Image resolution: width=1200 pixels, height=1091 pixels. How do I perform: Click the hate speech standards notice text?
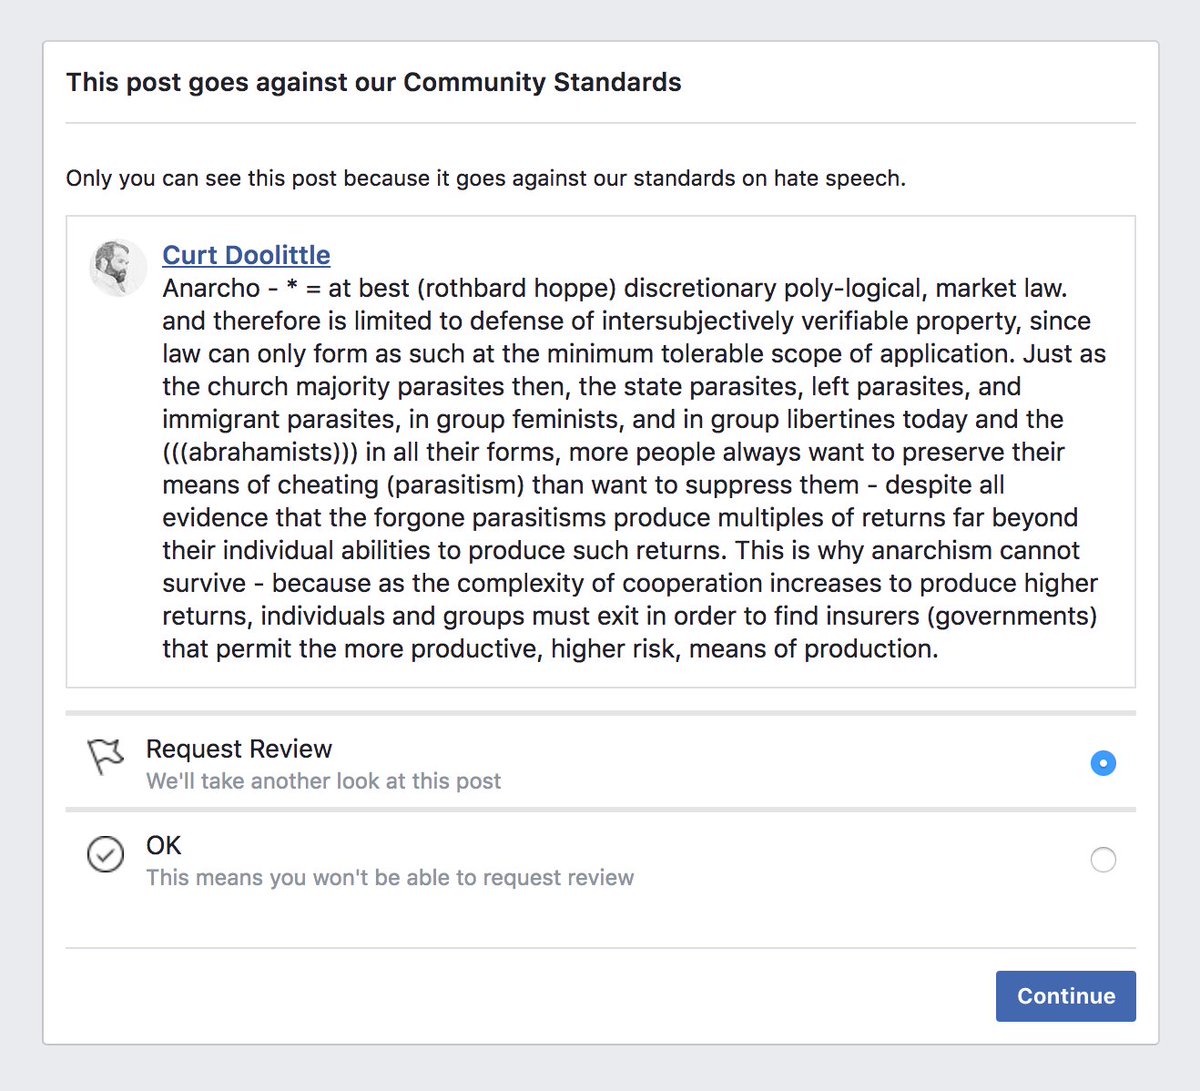(x=486, y=179)
